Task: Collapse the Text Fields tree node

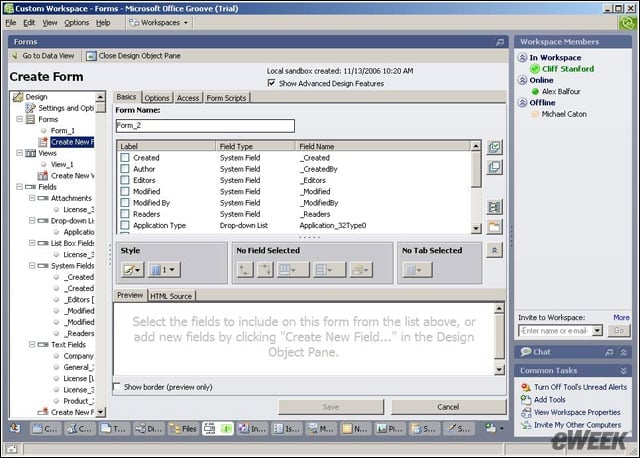Action: tap(32, 345)
